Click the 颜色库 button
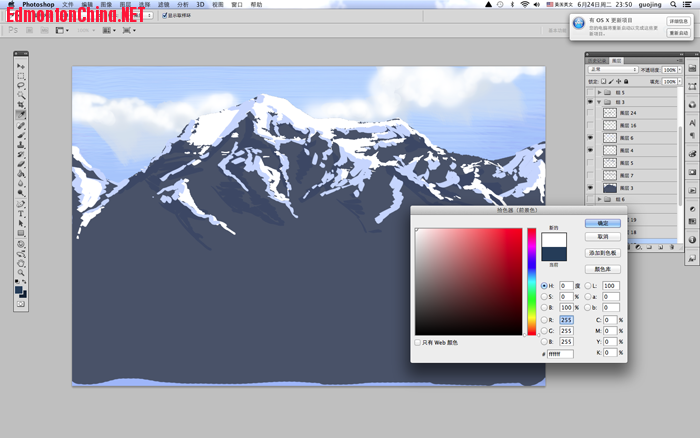 602,269
